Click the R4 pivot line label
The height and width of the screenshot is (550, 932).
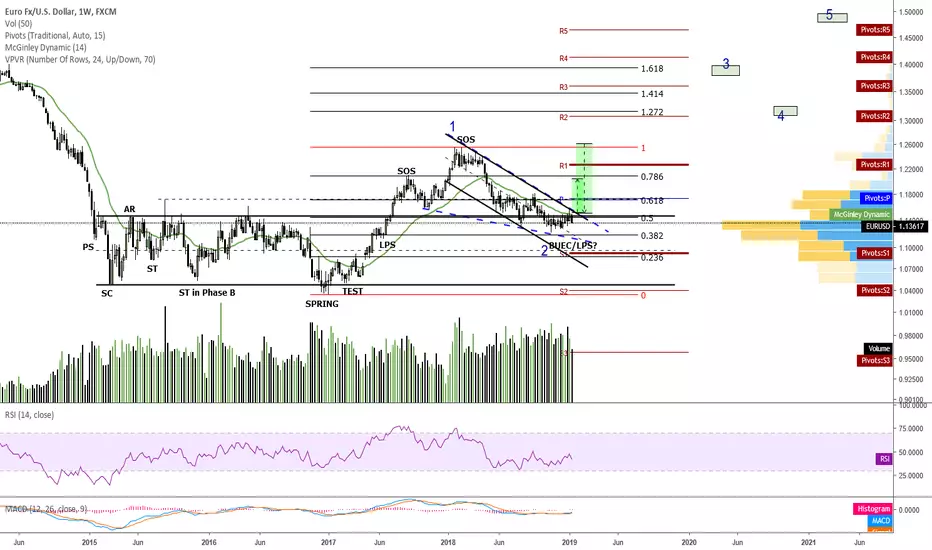[x=563, y=58]
